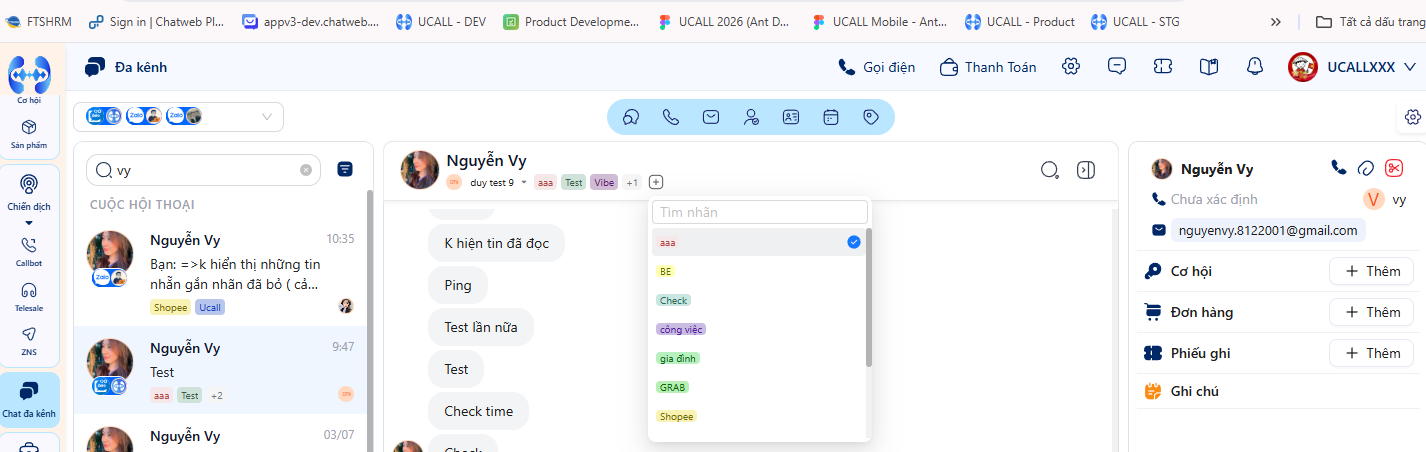Open the UCALLXXX account dropdown
Viewport: 1426px width, 452px height.
[1353, 67]
